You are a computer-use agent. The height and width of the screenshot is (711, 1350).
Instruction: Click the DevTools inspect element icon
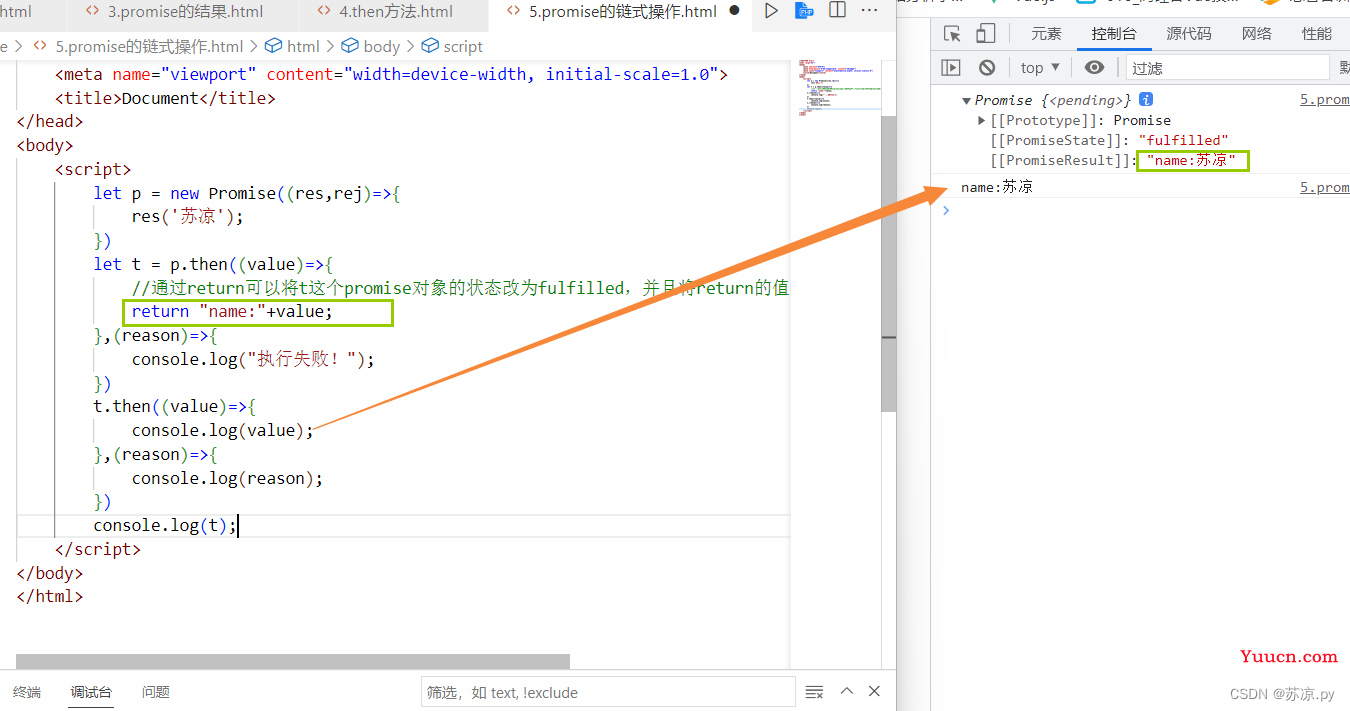tap(952, 34)
